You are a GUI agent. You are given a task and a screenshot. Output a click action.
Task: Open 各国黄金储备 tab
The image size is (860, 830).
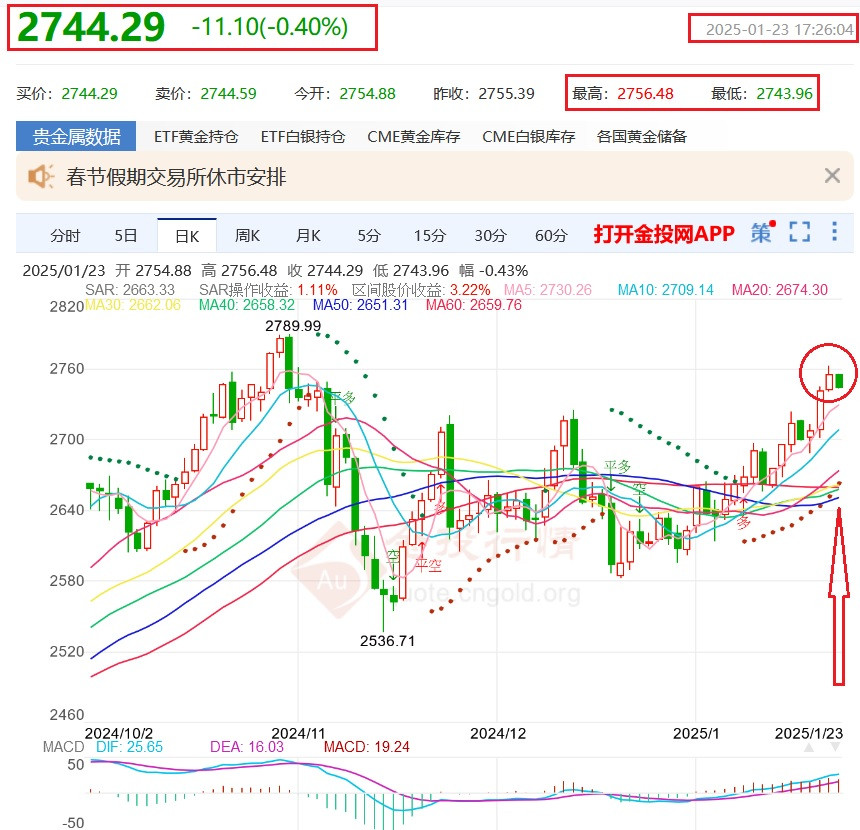click(642, 137)
